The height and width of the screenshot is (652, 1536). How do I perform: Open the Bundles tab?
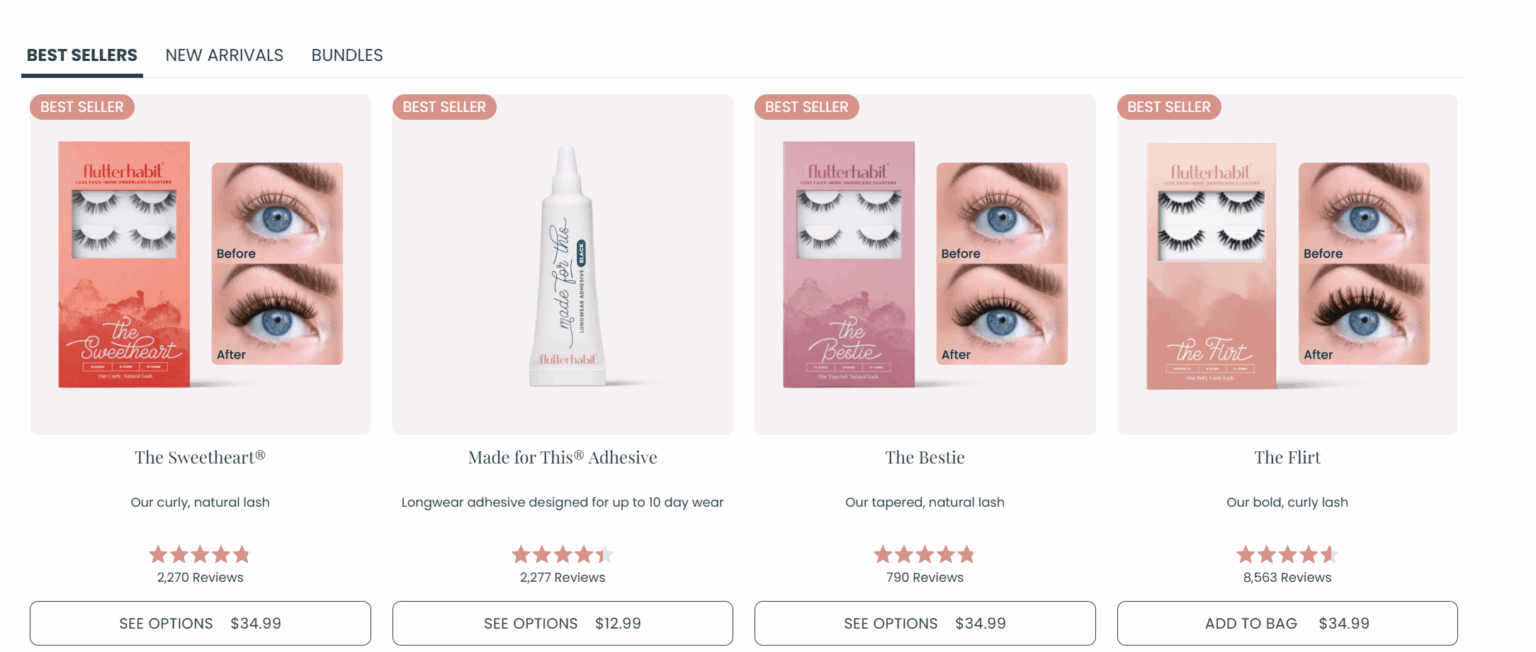347,55
